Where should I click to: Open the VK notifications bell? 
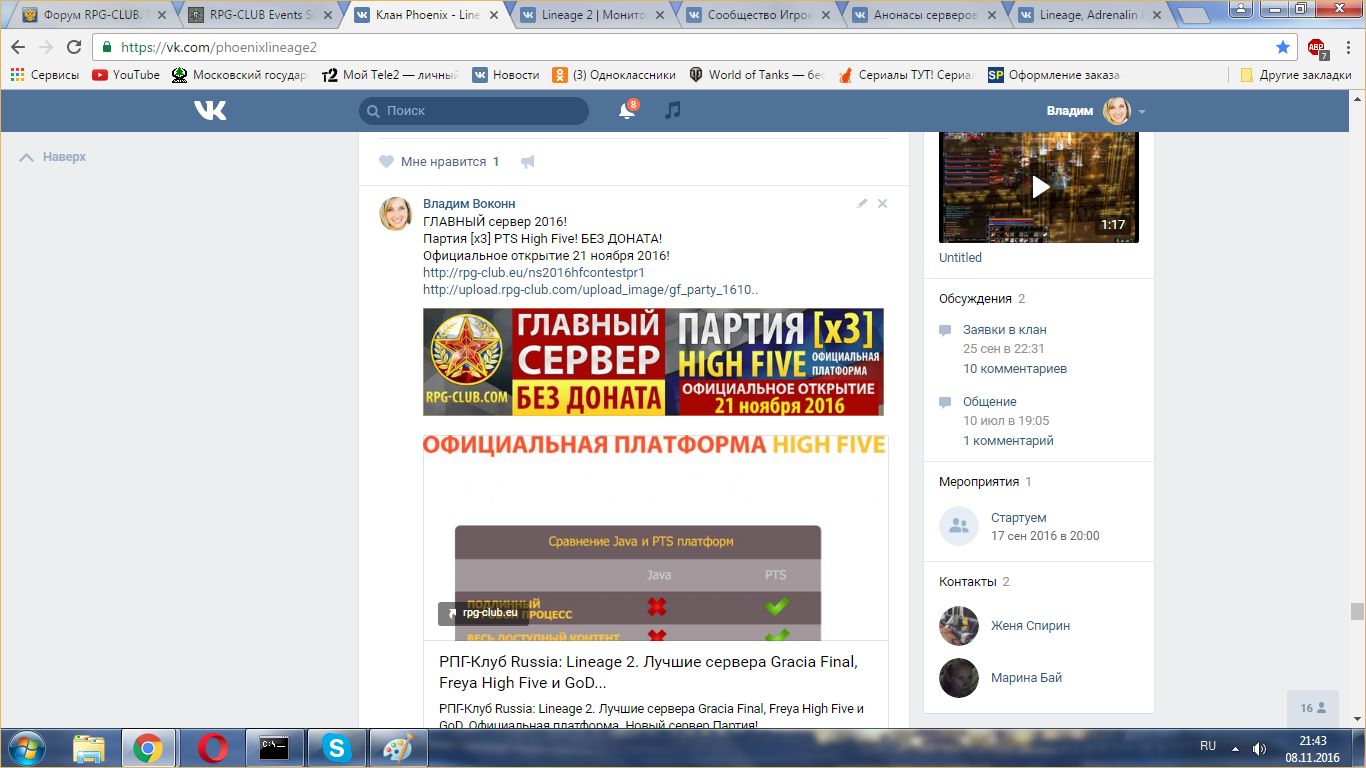[x=628, y=110]
